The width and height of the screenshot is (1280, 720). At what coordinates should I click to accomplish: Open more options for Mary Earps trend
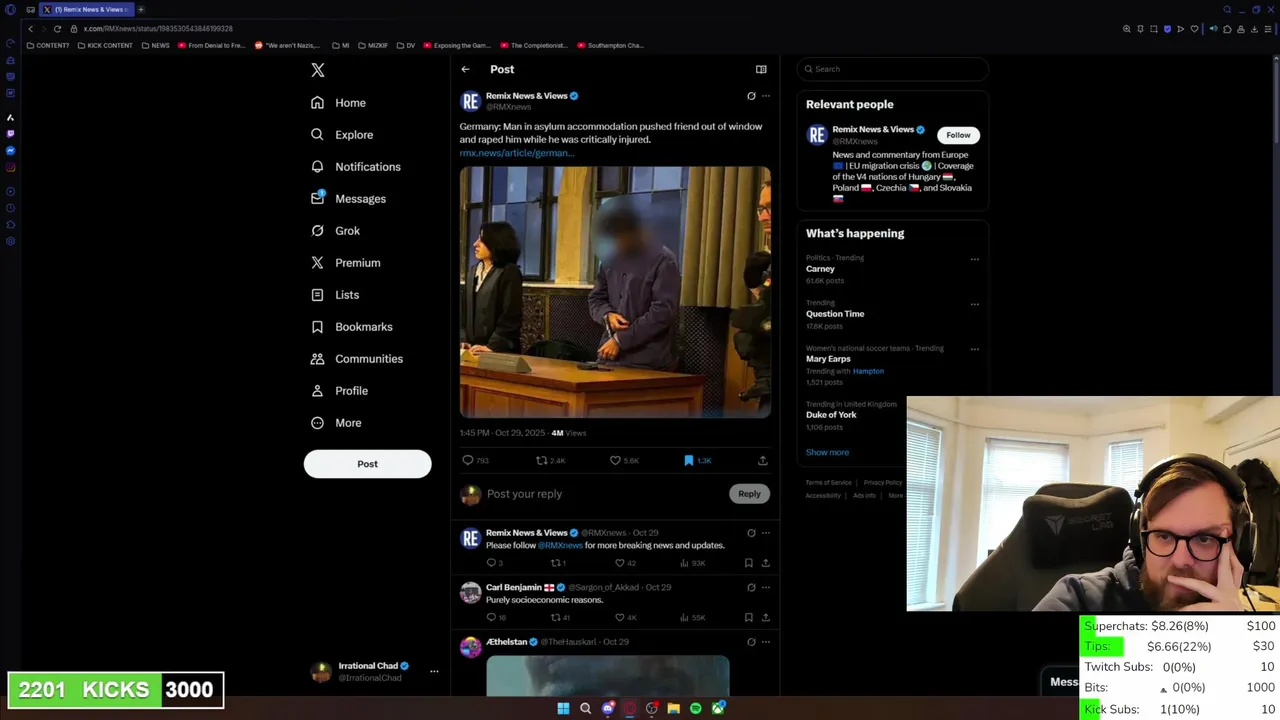coord(974,349)
